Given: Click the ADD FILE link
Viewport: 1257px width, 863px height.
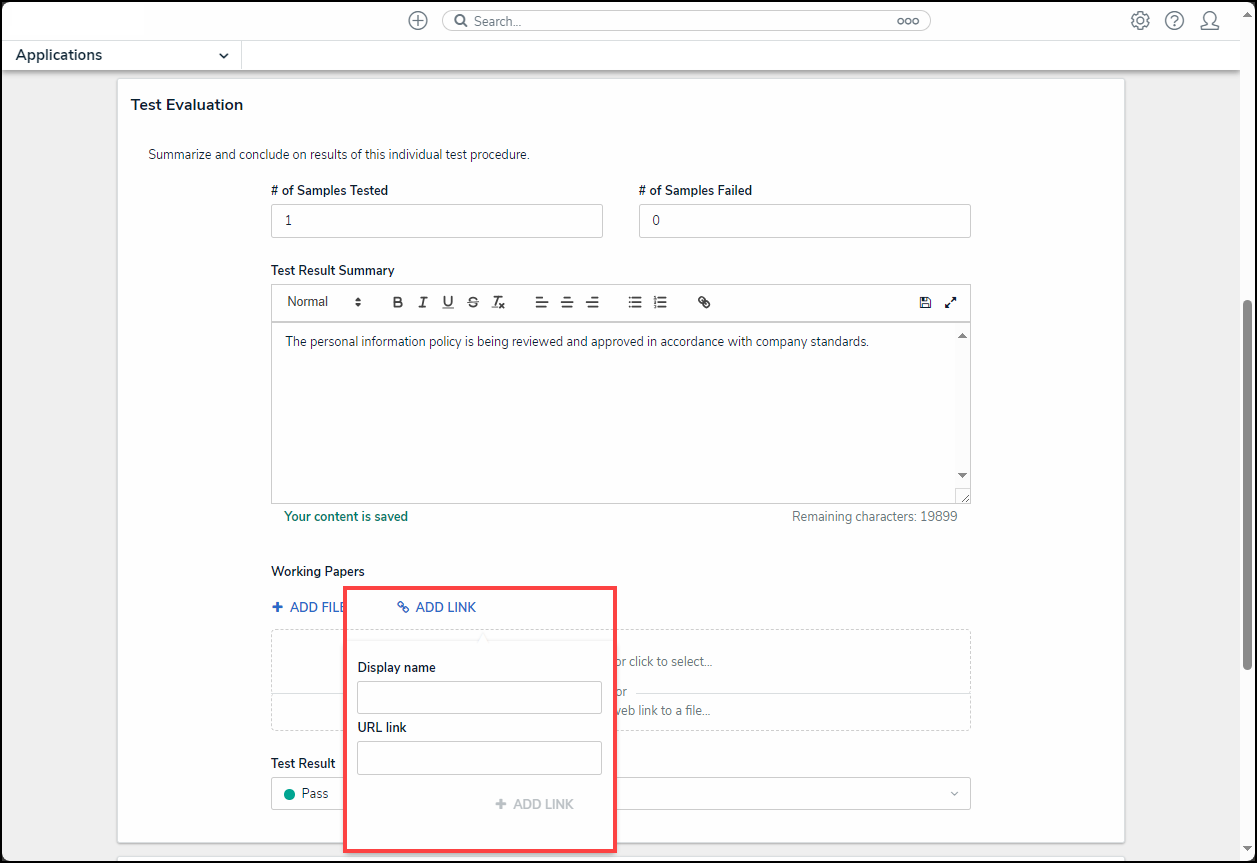Looking at the screenshot, I should pyautogui.click(x=308, y=607).
